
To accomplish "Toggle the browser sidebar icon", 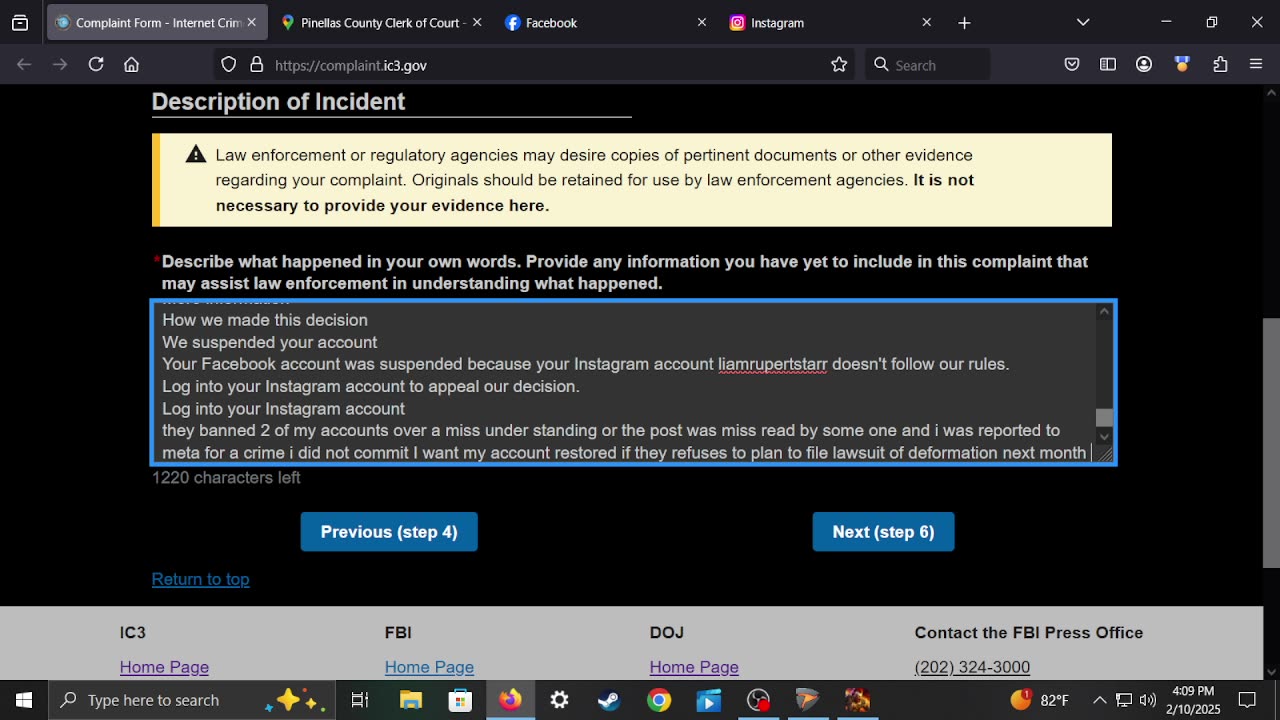I will (x=1108, y=64).
